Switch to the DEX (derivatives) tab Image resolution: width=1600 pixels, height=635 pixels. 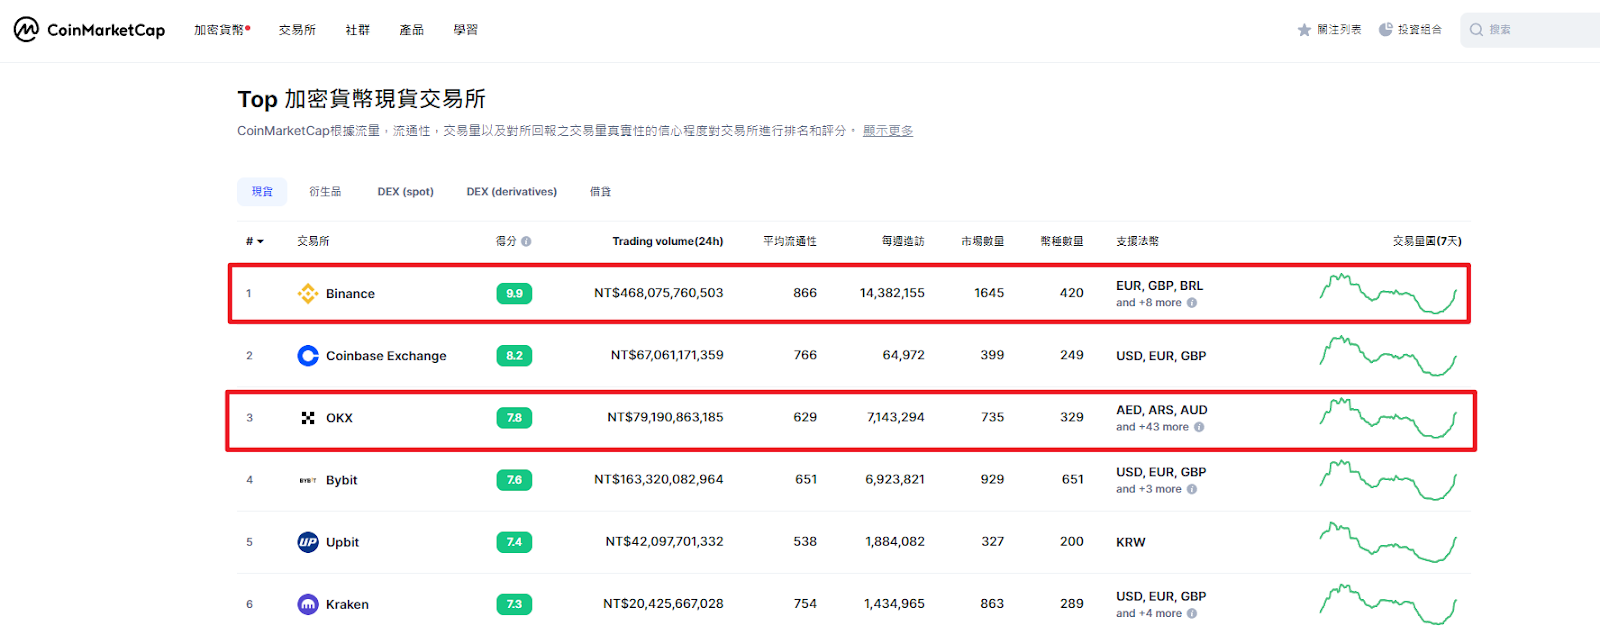coord(512,192)
